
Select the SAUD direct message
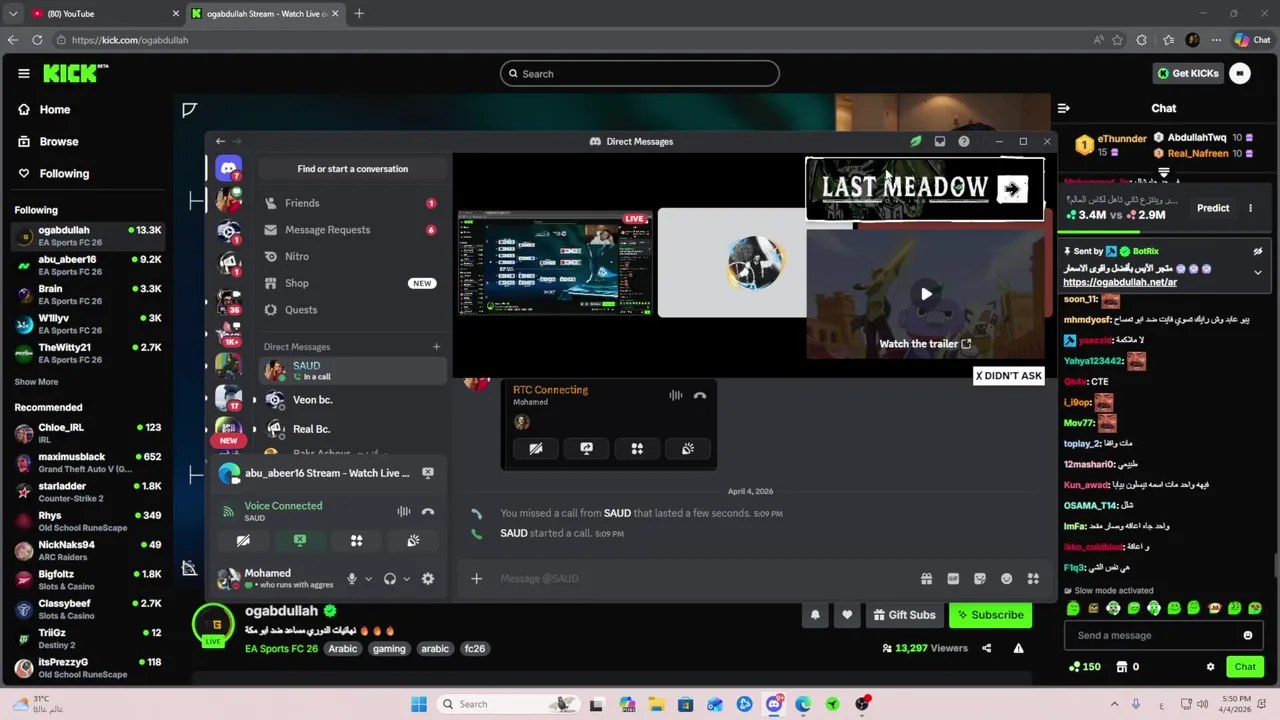pos(352,370)
